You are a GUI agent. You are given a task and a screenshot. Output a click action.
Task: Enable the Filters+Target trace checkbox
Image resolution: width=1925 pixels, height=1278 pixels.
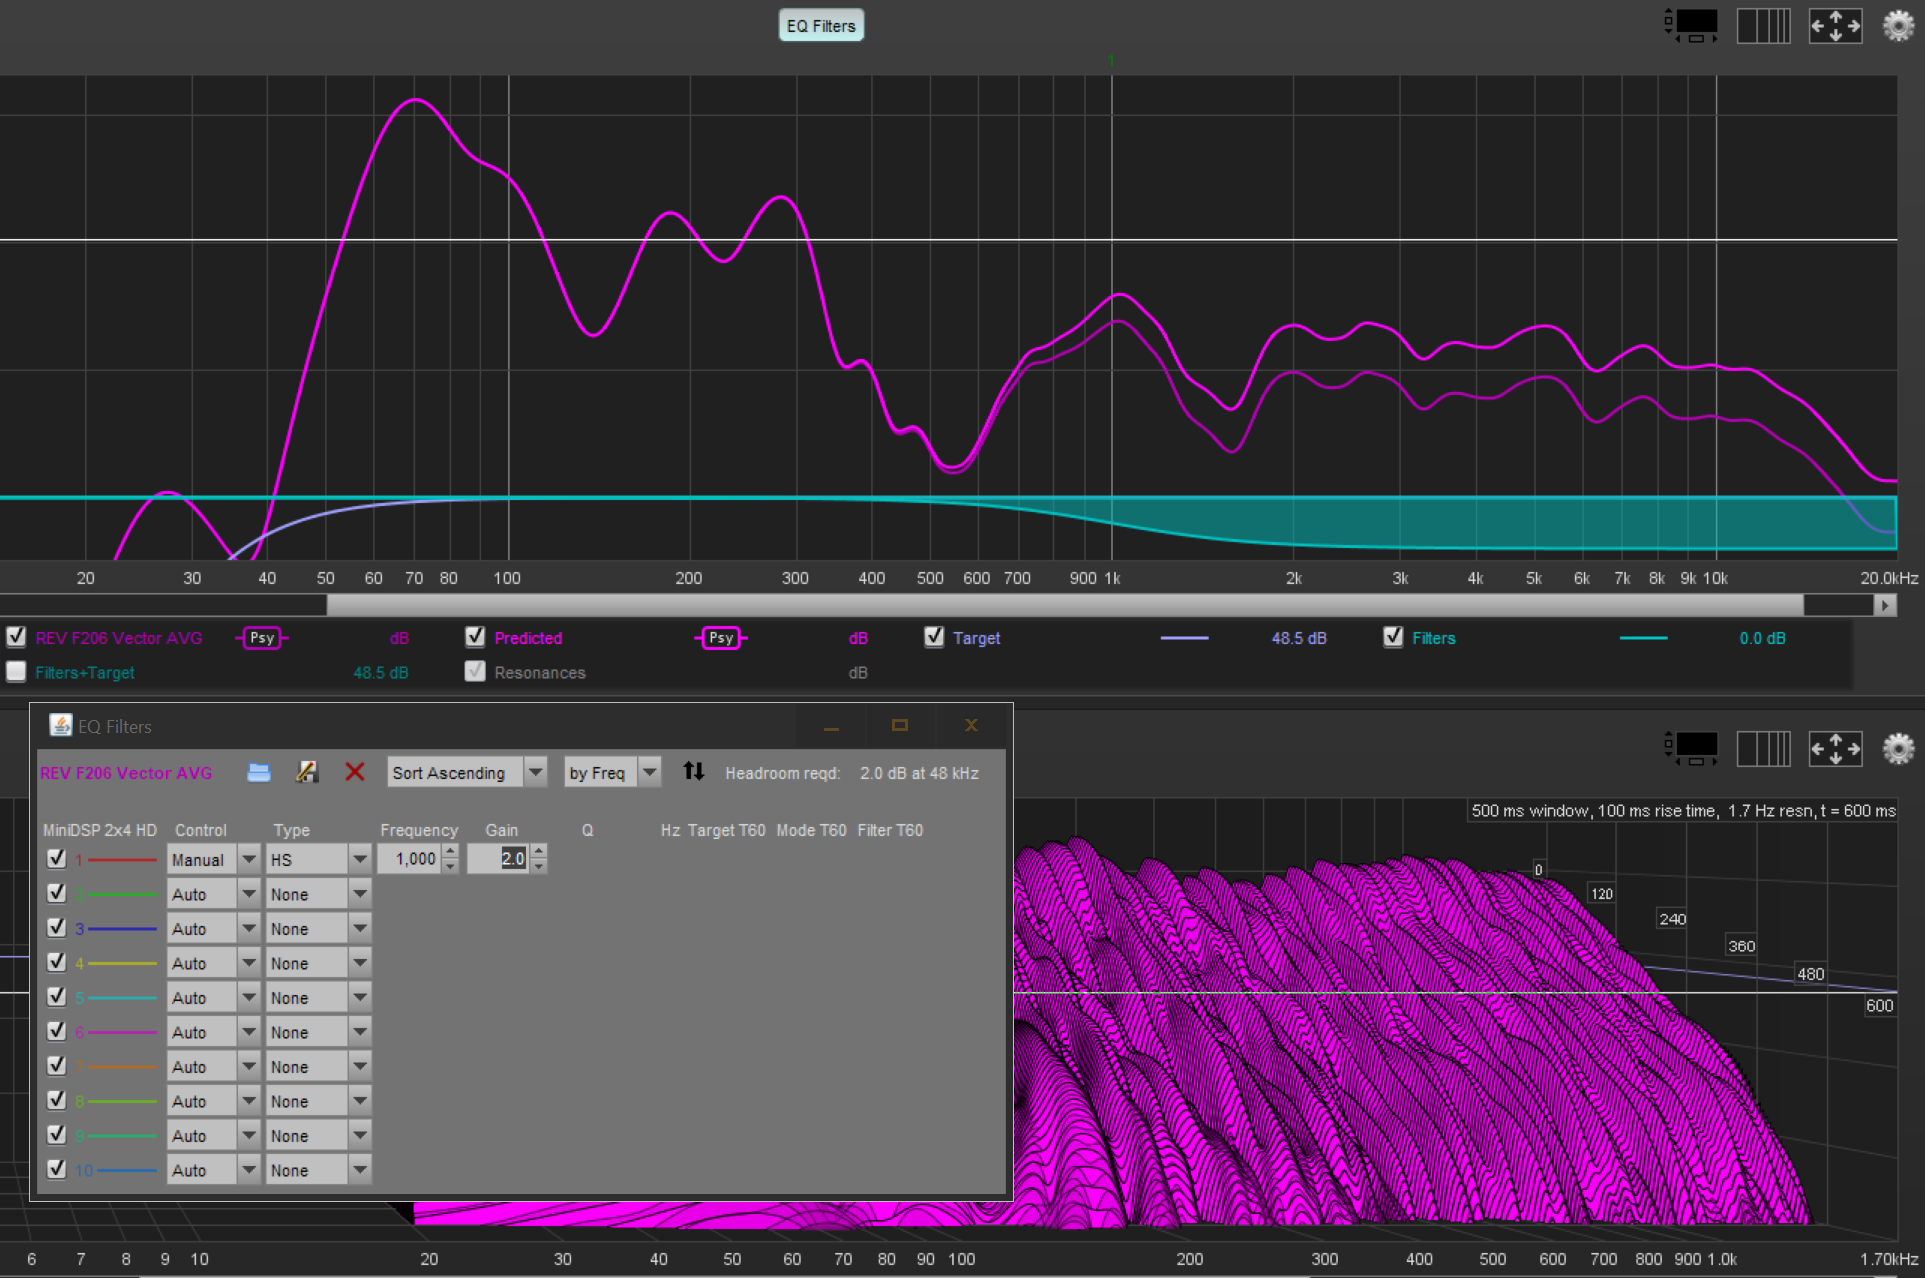pos(16,672)
